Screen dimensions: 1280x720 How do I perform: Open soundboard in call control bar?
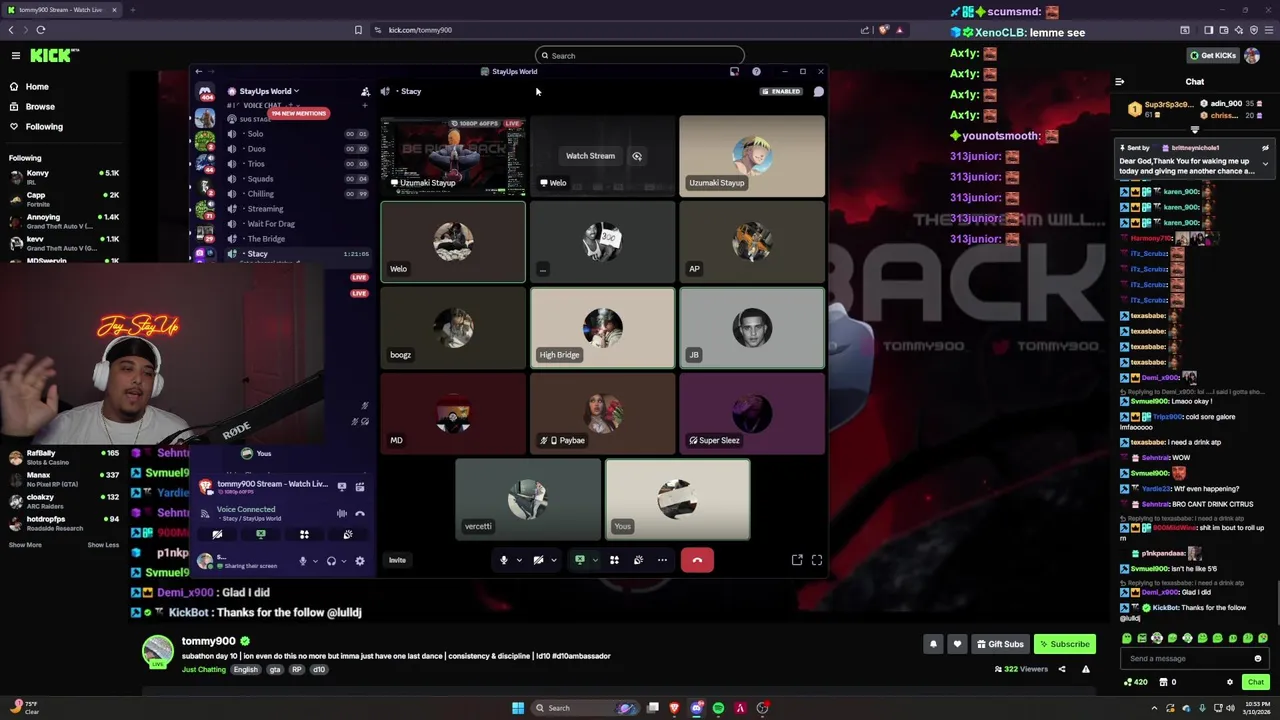click(638, 560)
